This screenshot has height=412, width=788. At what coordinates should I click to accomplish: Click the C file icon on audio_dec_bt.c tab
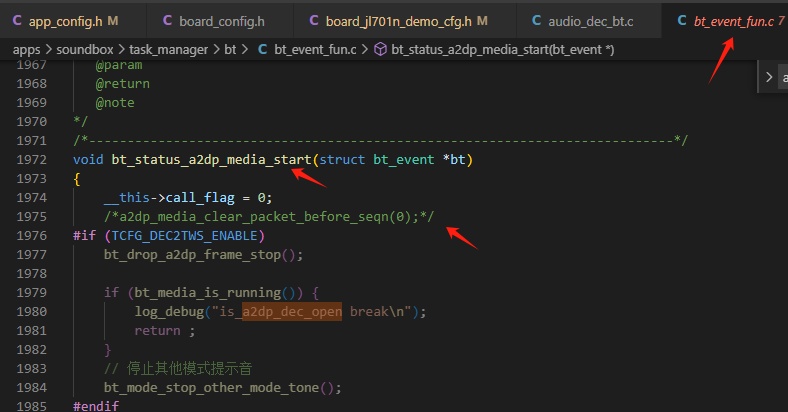pos(537,21)
